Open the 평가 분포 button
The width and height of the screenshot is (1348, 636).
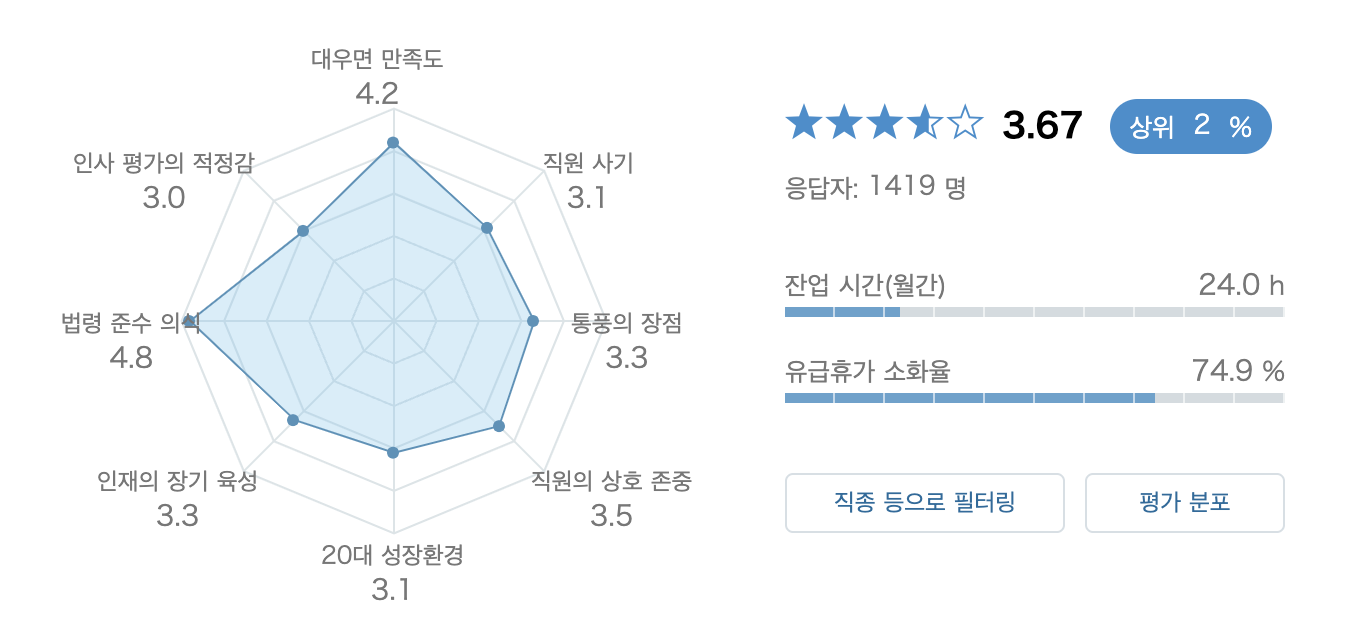coord(1184,502)
